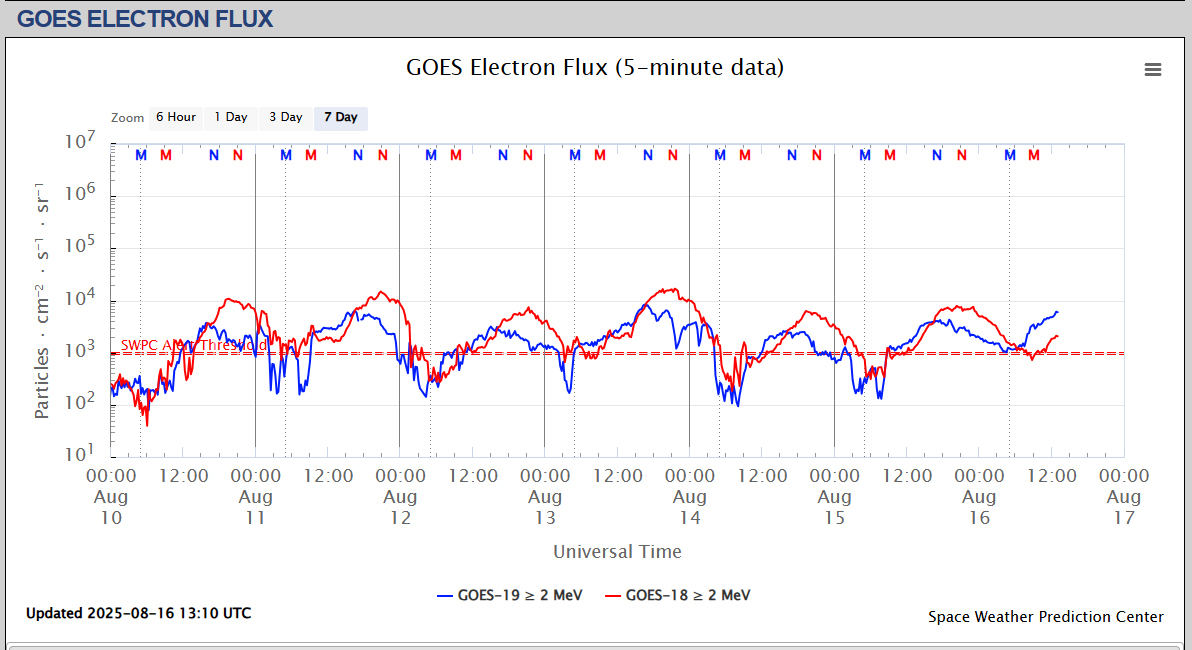Click the blue N noon marker on Aug 10

pos(214,155)
